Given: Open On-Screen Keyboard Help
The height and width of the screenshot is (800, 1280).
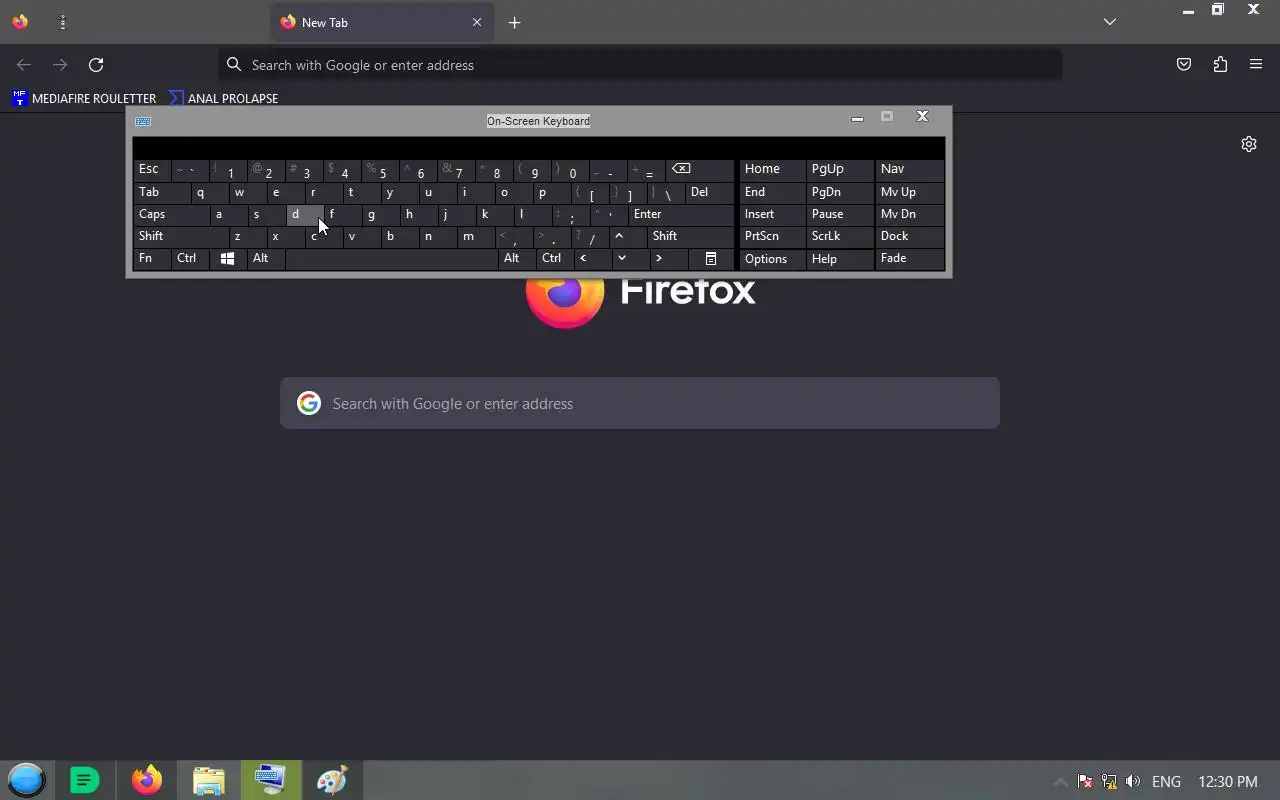Looking at the screenshot, I should 840,259.
